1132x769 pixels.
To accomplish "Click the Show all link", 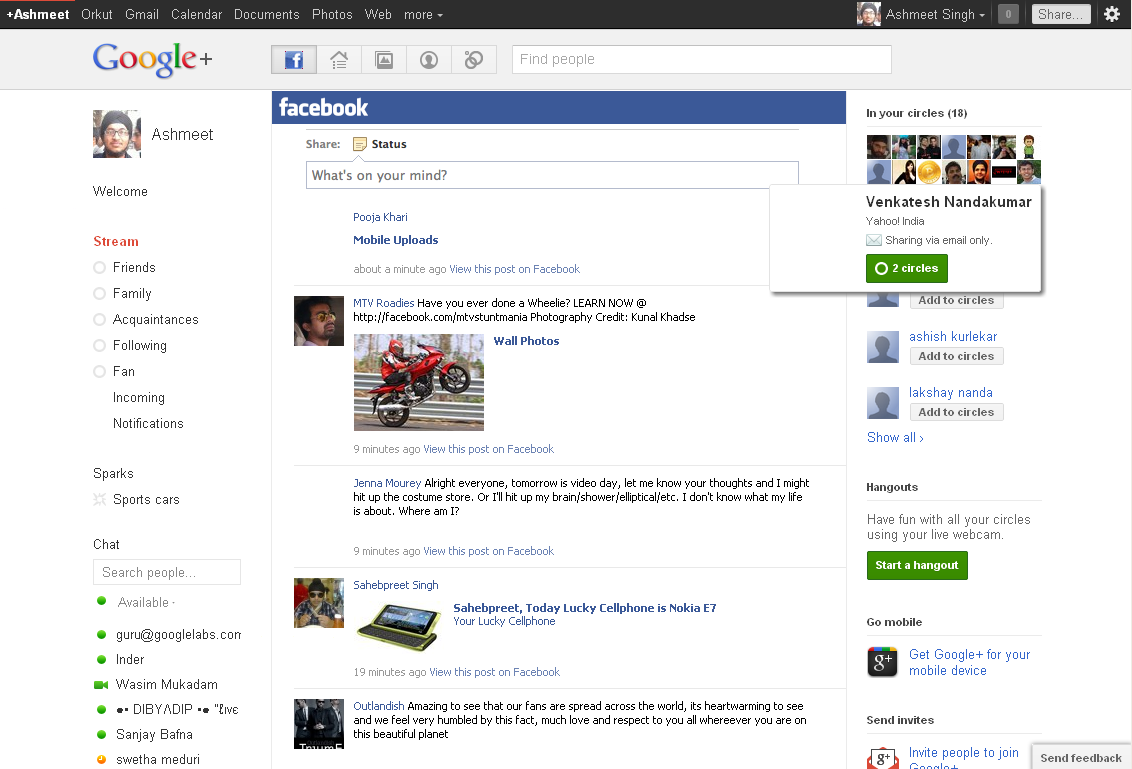I will pyautogui.click(x=895, y=438).
